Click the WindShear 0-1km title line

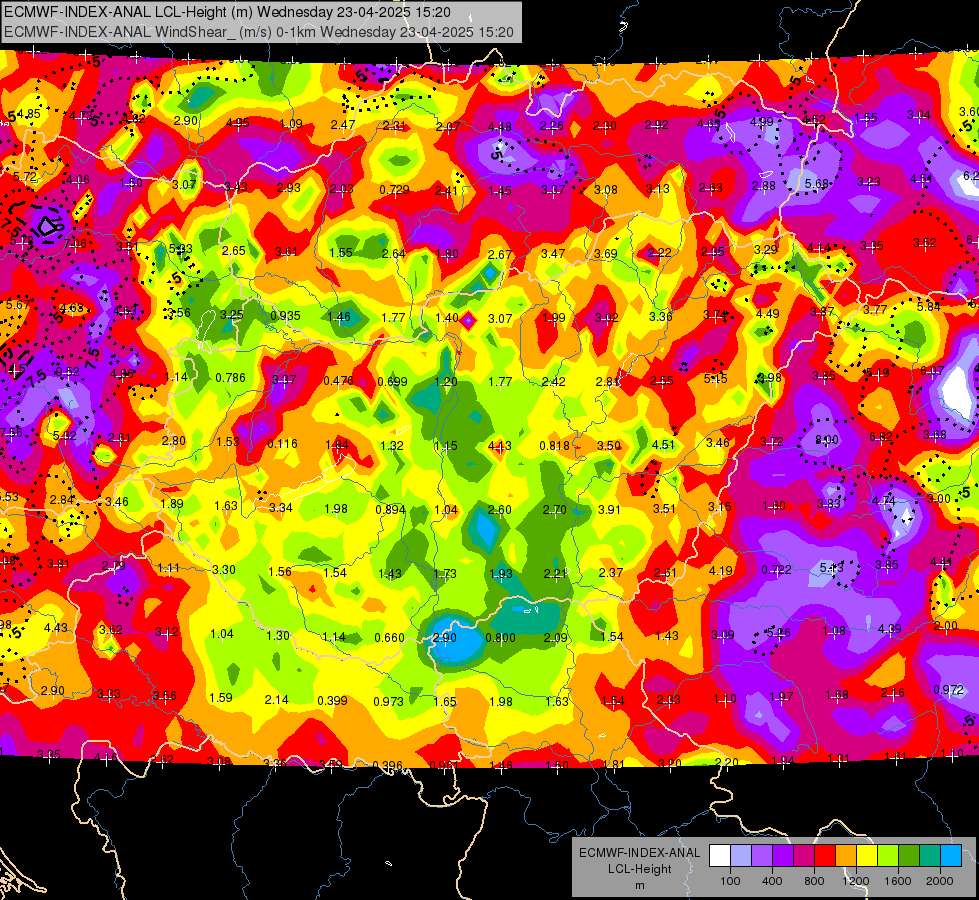(258, 32)
